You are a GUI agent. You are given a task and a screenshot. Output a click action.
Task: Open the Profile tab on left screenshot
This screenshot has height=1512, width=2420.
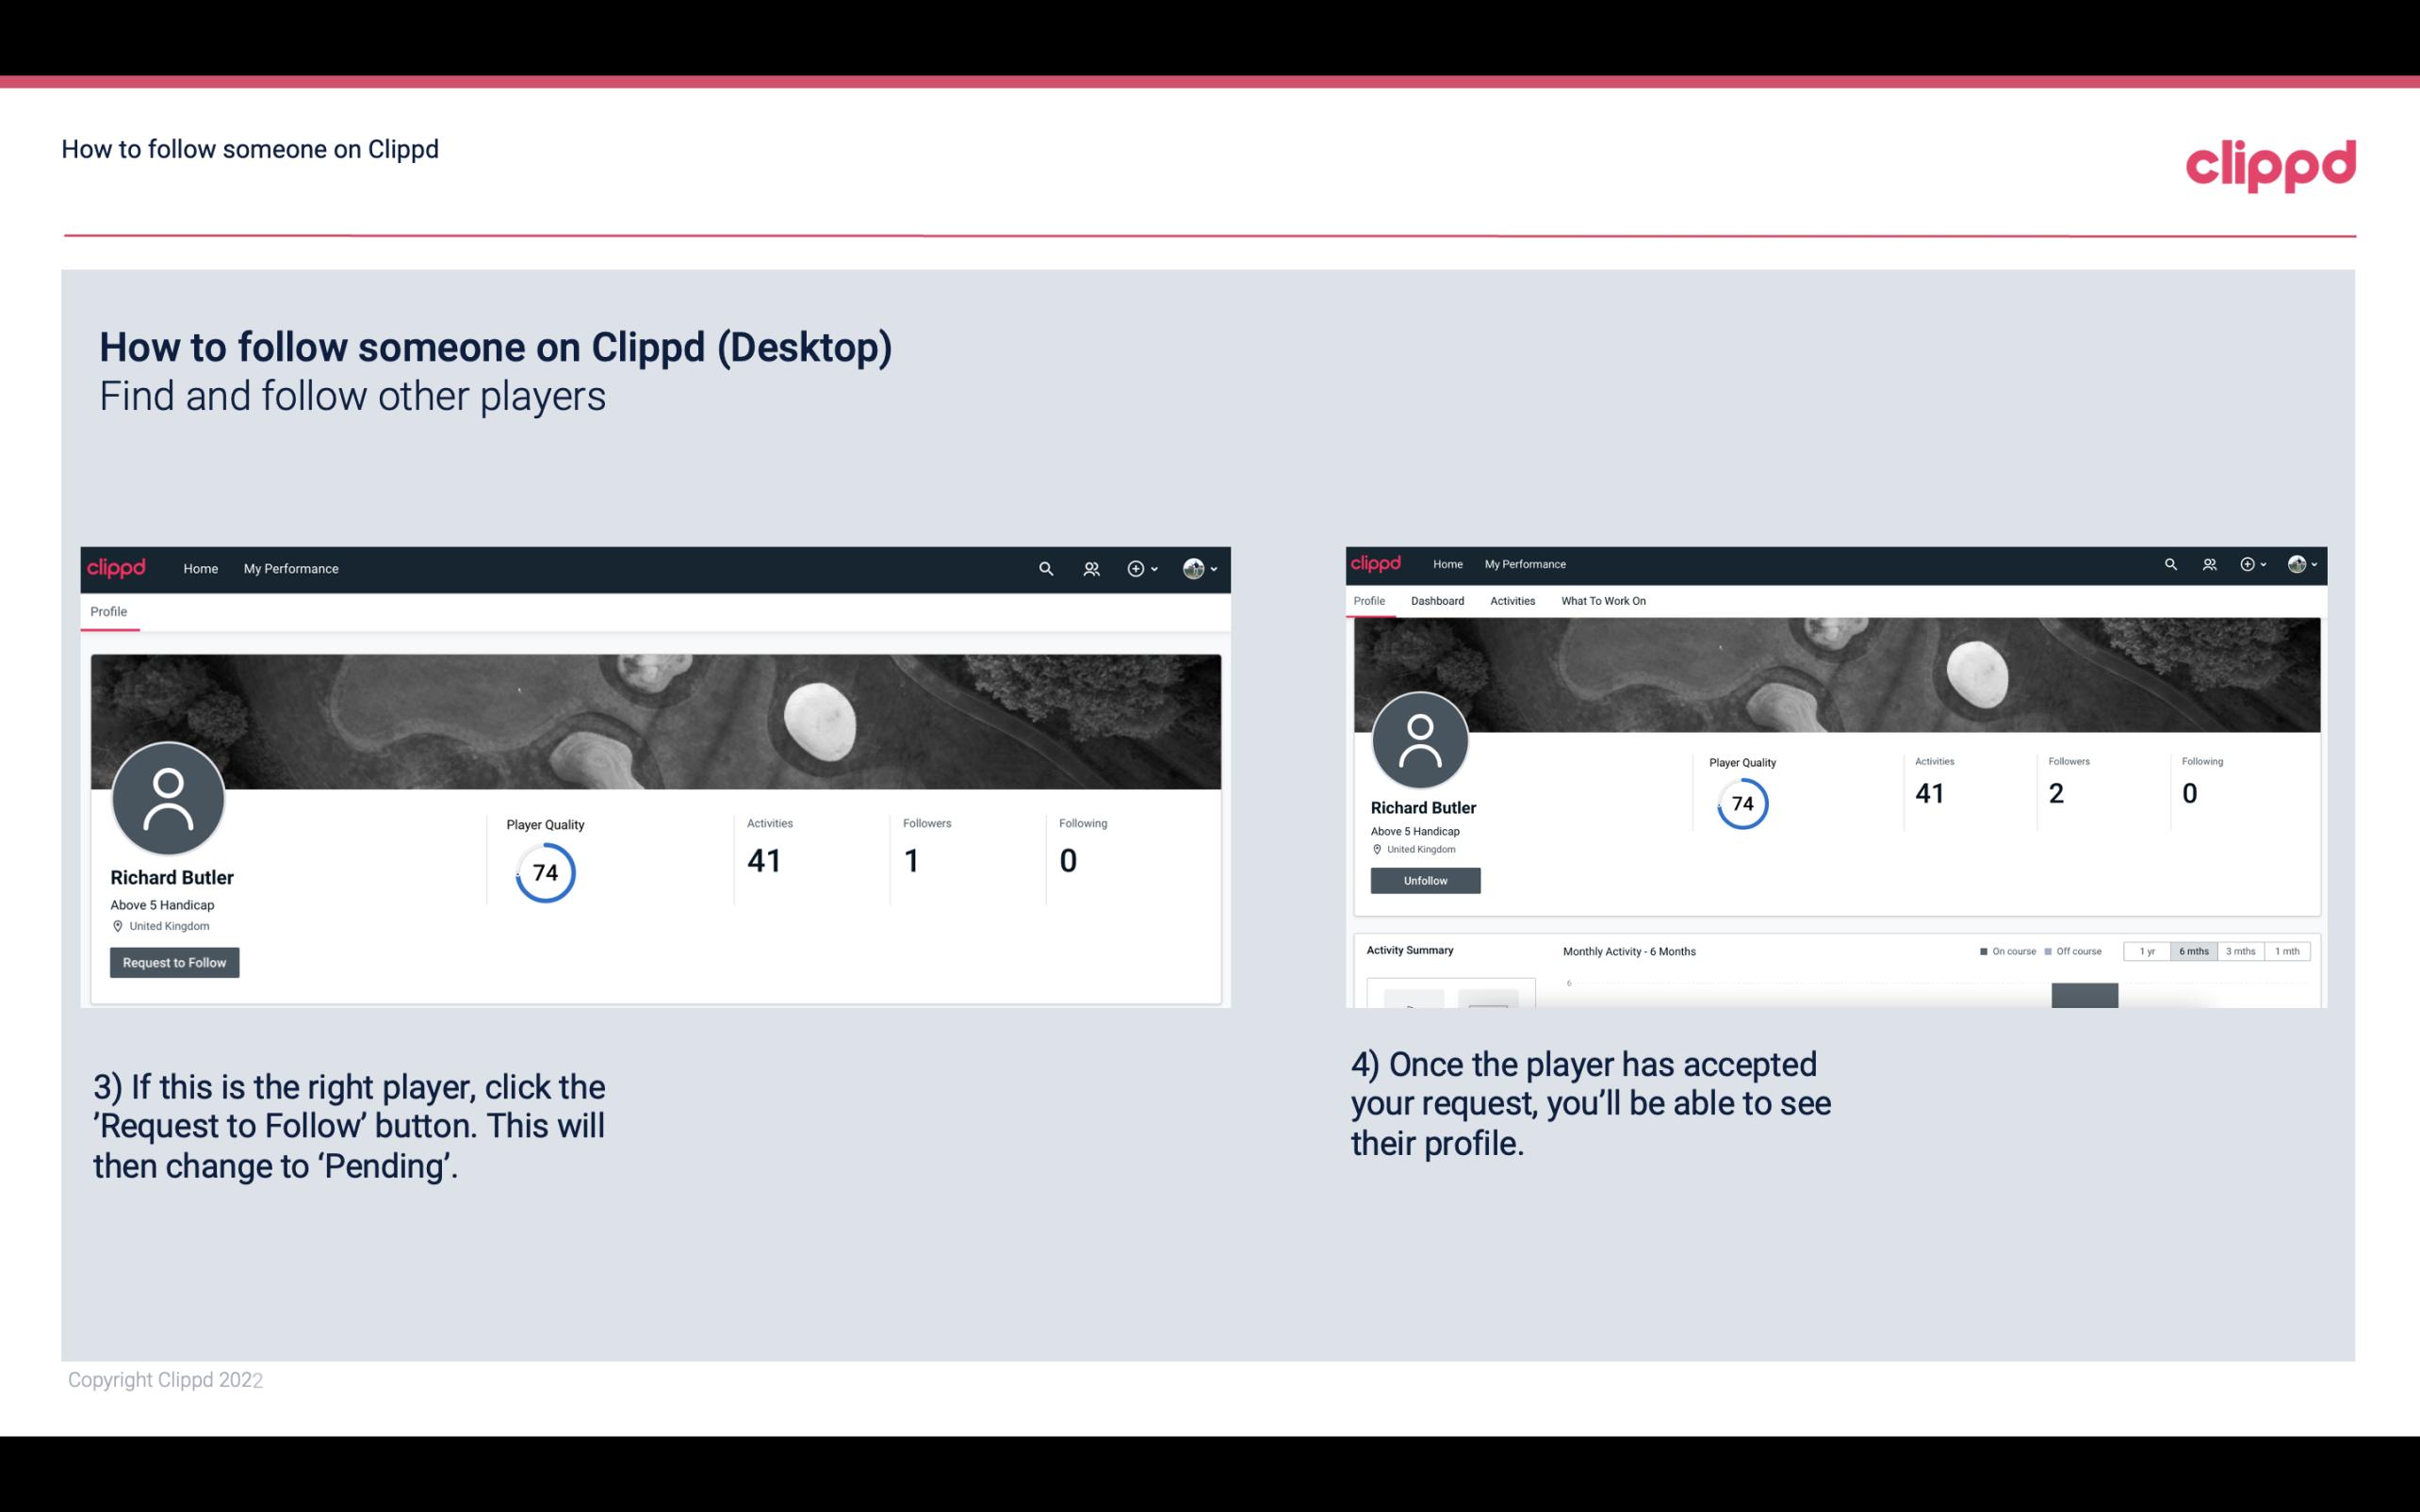[x=108, y=610]
